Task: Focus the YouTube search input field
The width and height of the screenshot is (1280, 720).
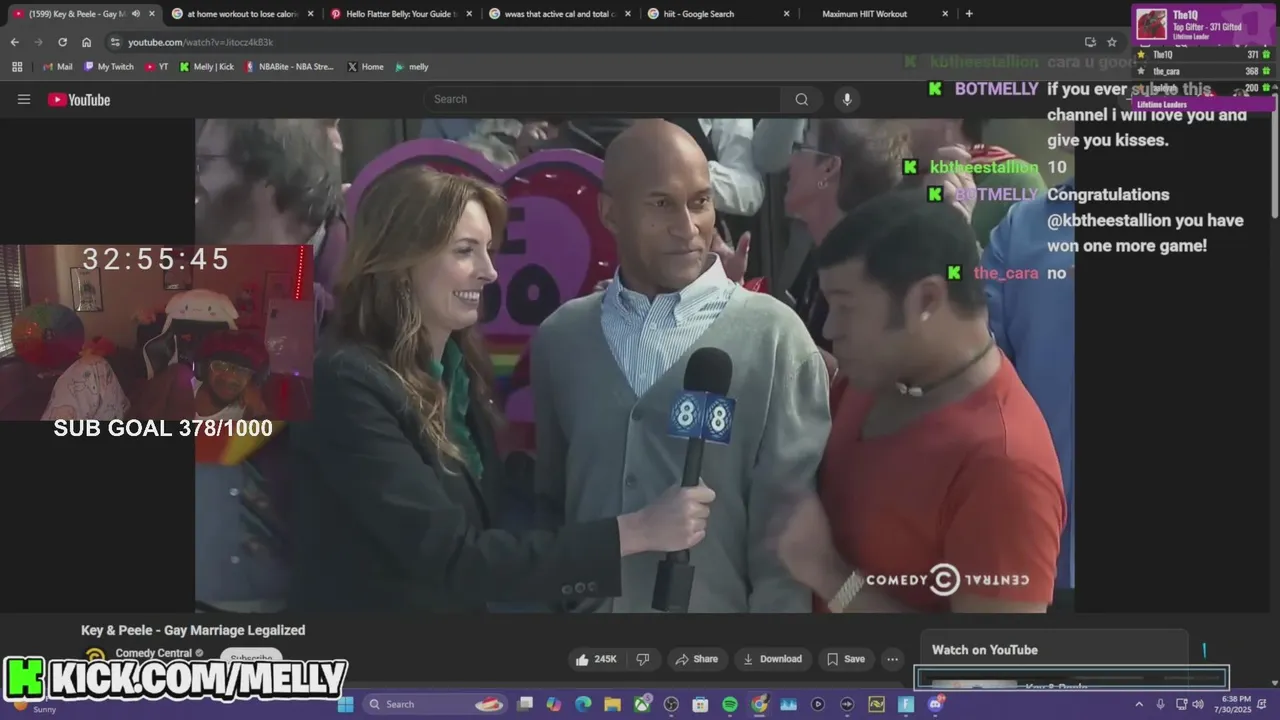Action: 602,99
